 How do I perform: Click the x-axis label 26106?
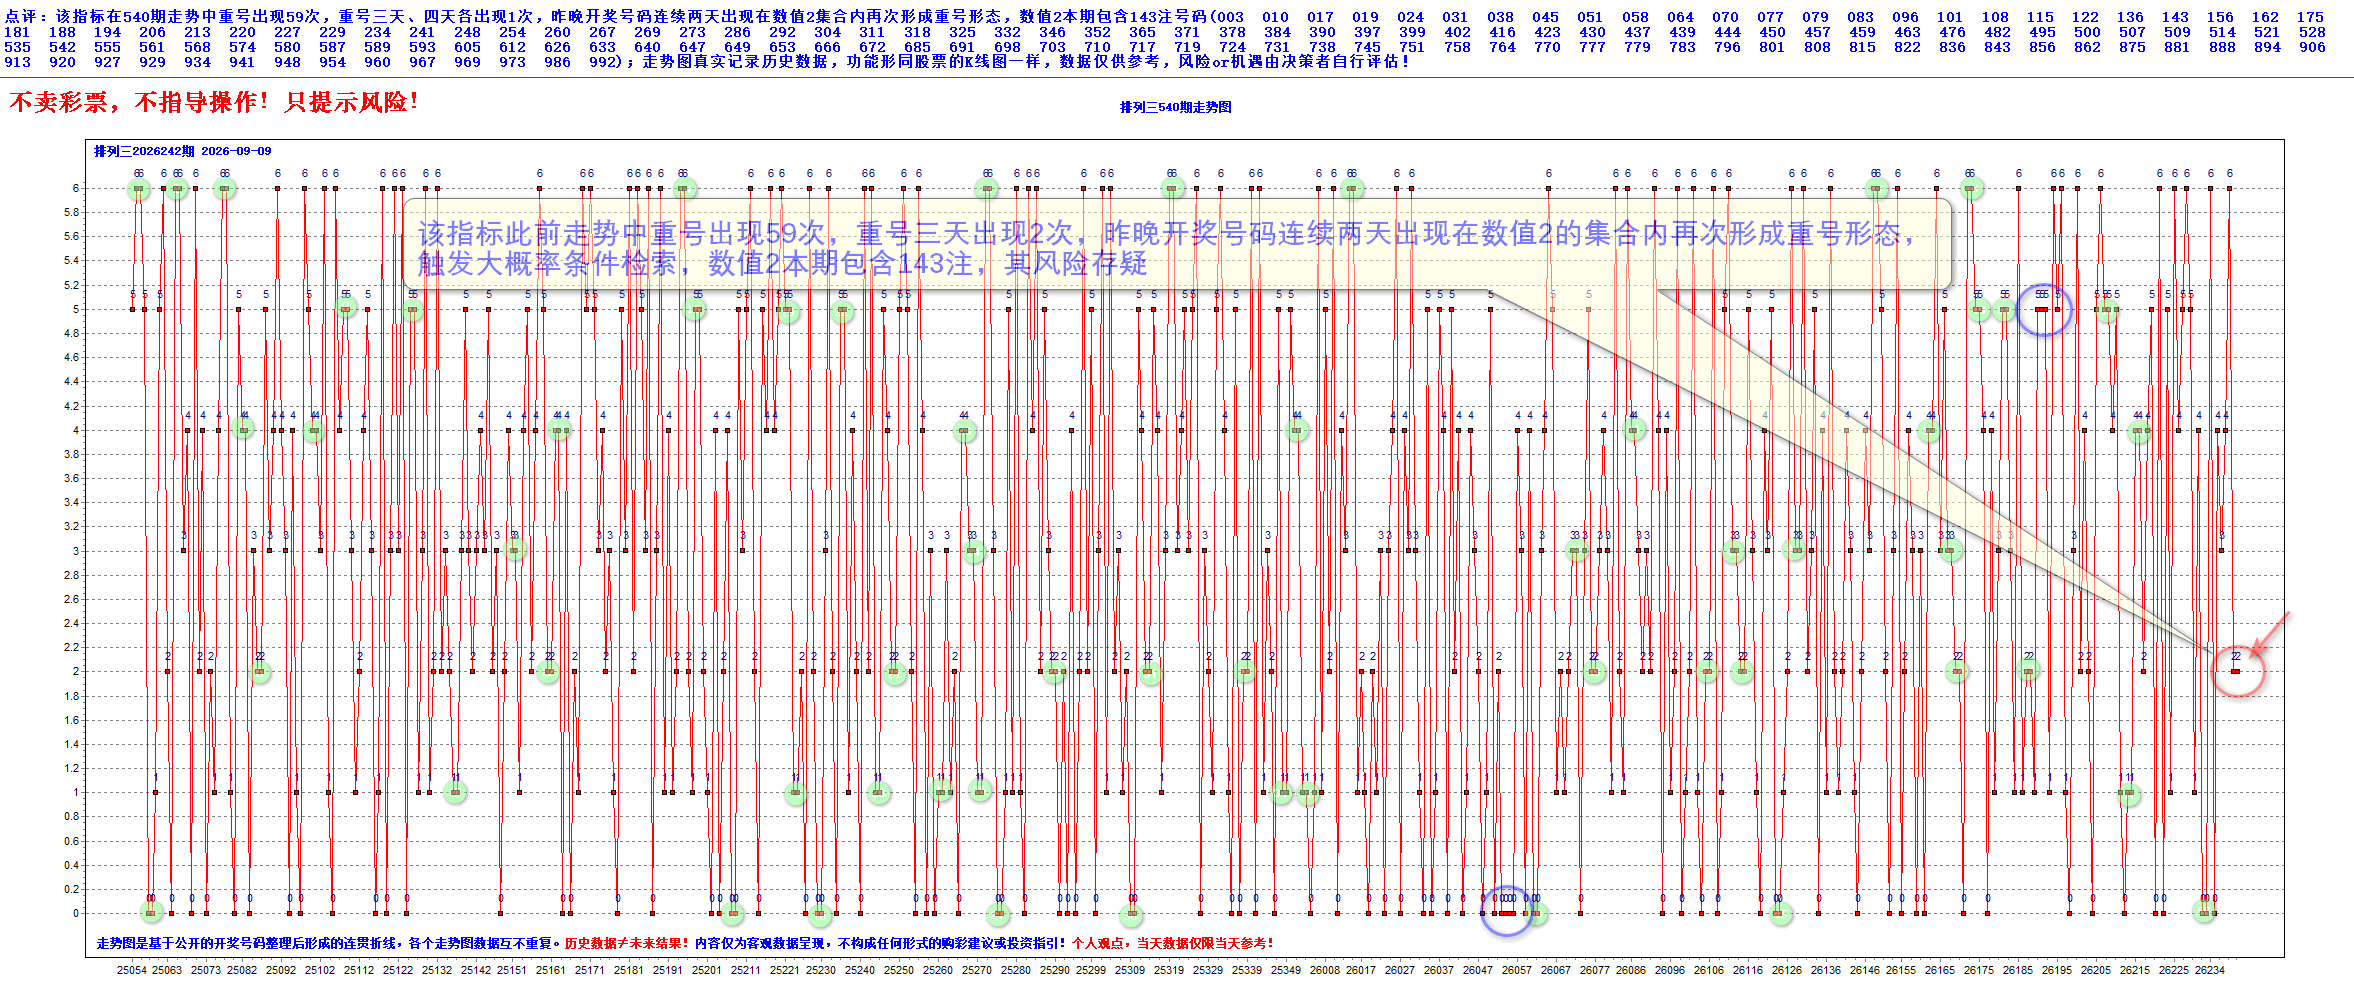coord(1708,970)
